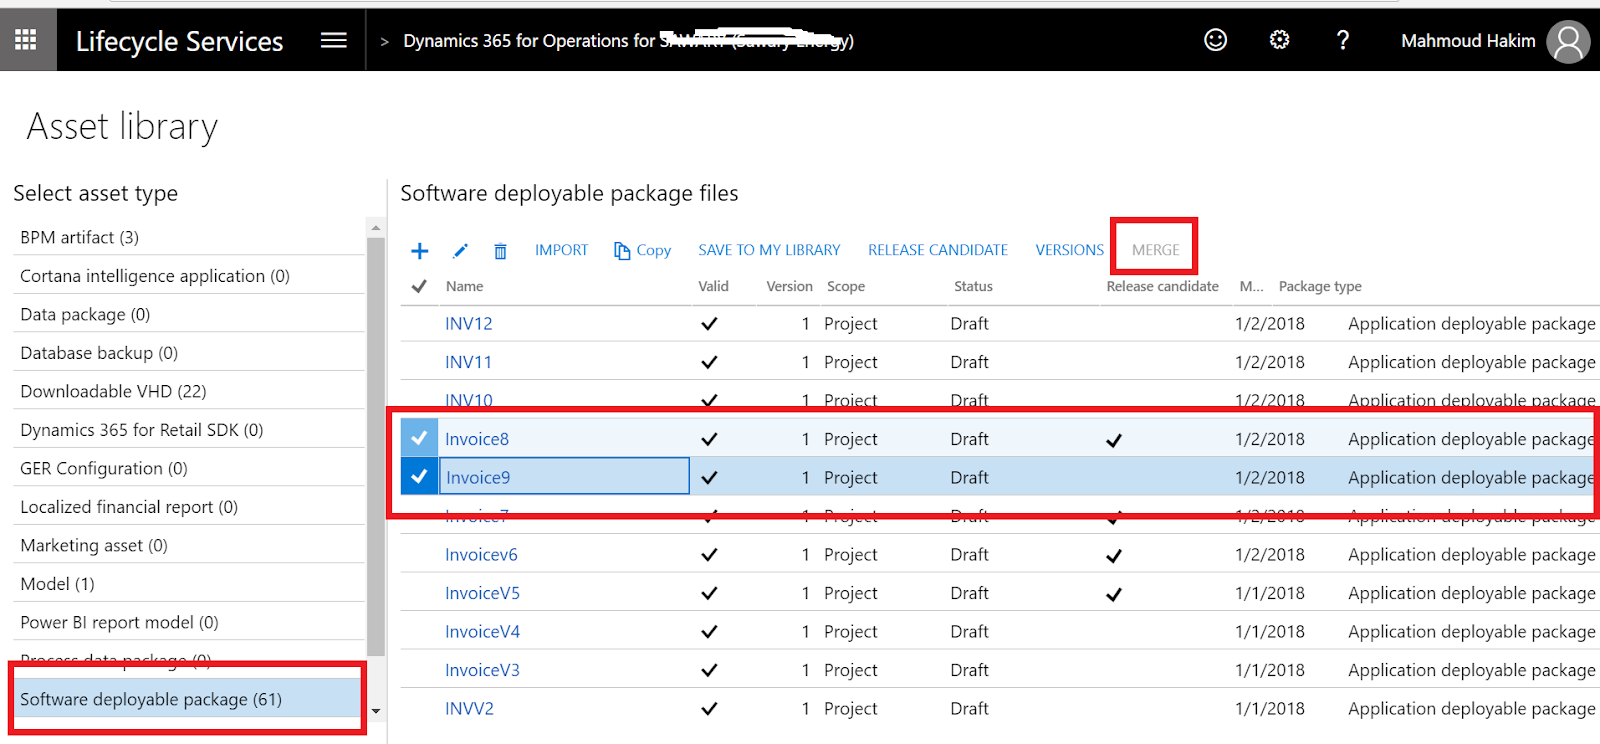1600x744 pixels.
Task: Click the IMPORT toolbar button
Action: 561,250
